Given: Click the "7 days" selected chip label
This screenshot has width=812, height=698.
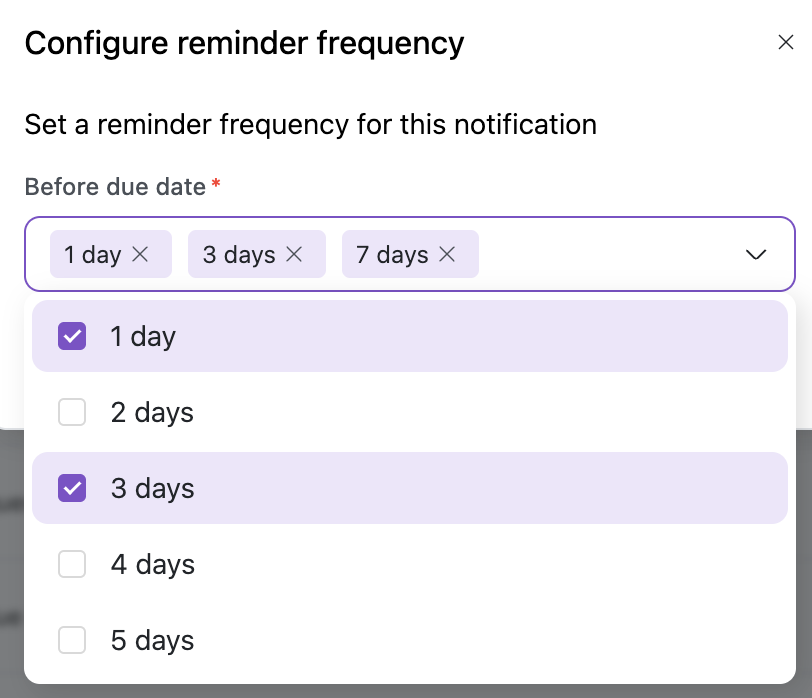Looking at the screenshot, I should click(392, 255).
